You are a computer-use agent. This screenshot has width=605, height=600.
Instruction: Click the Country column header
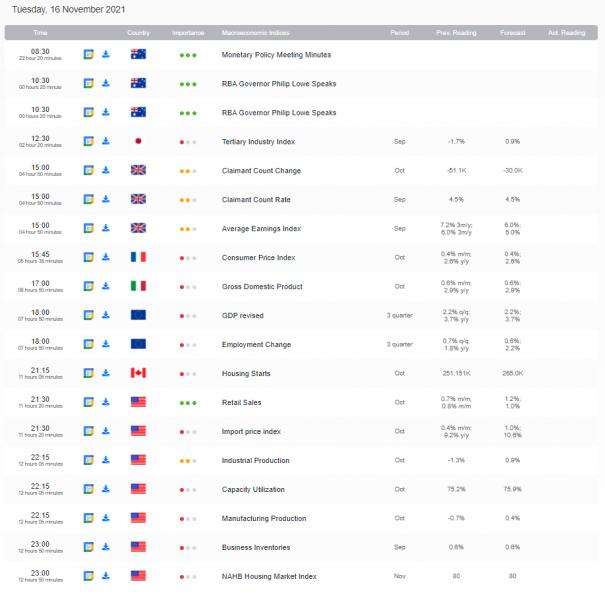(138, 32)
